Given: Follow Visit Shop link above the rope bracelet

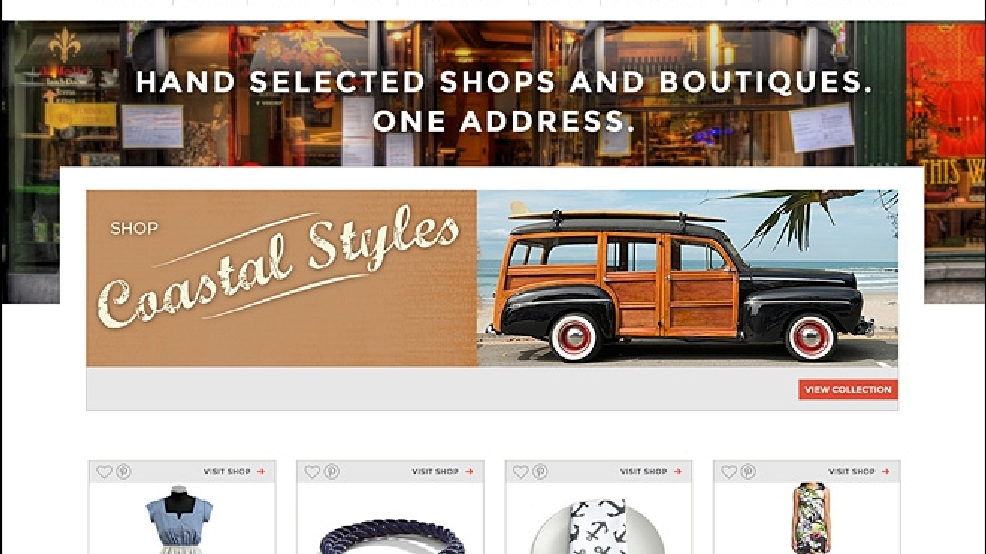Looking at the screenshot, I should pos(442,471).
